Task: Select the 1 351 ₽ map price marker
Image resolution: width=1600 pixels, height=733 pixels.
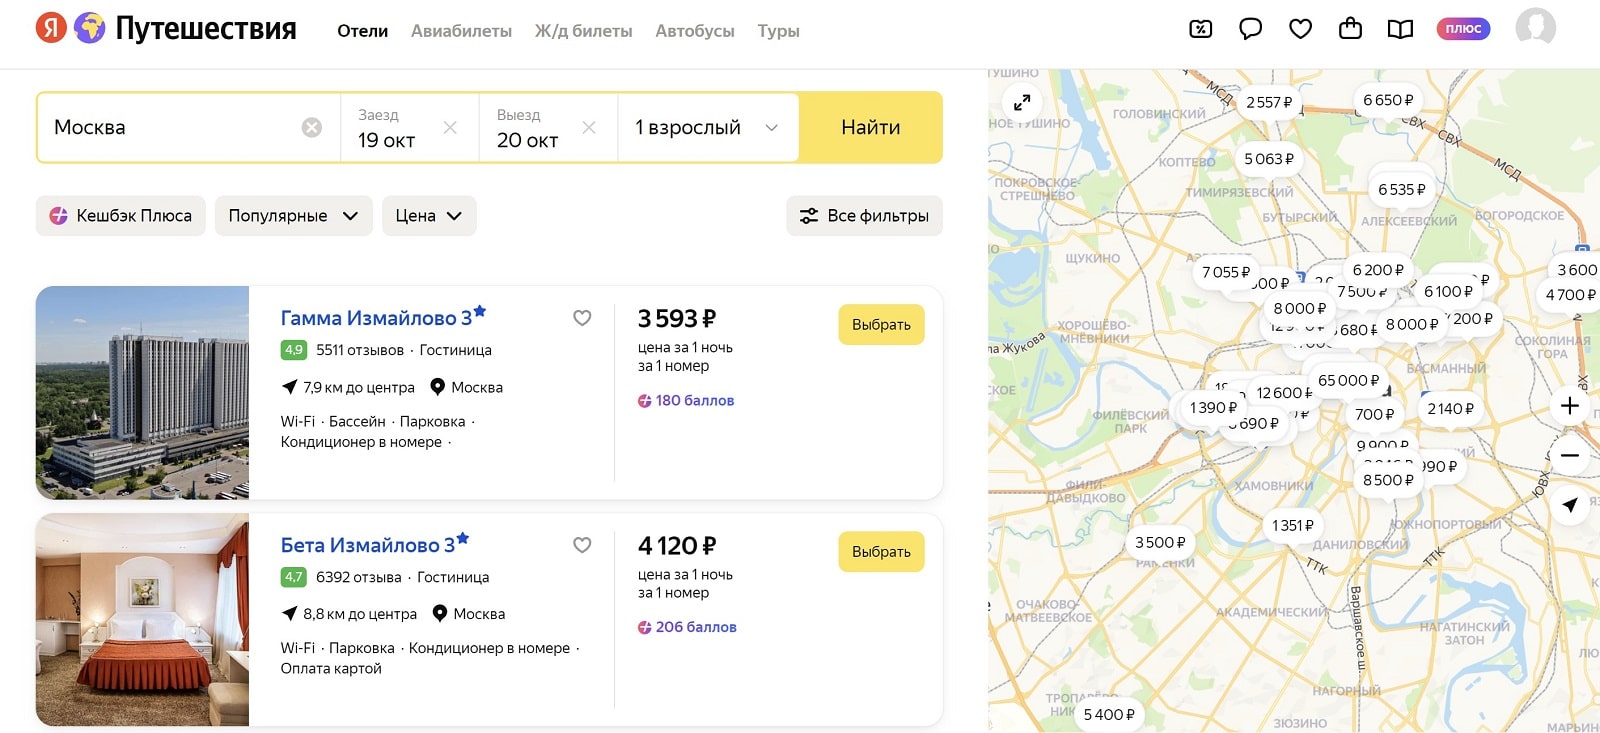Action: [1293, 525]
